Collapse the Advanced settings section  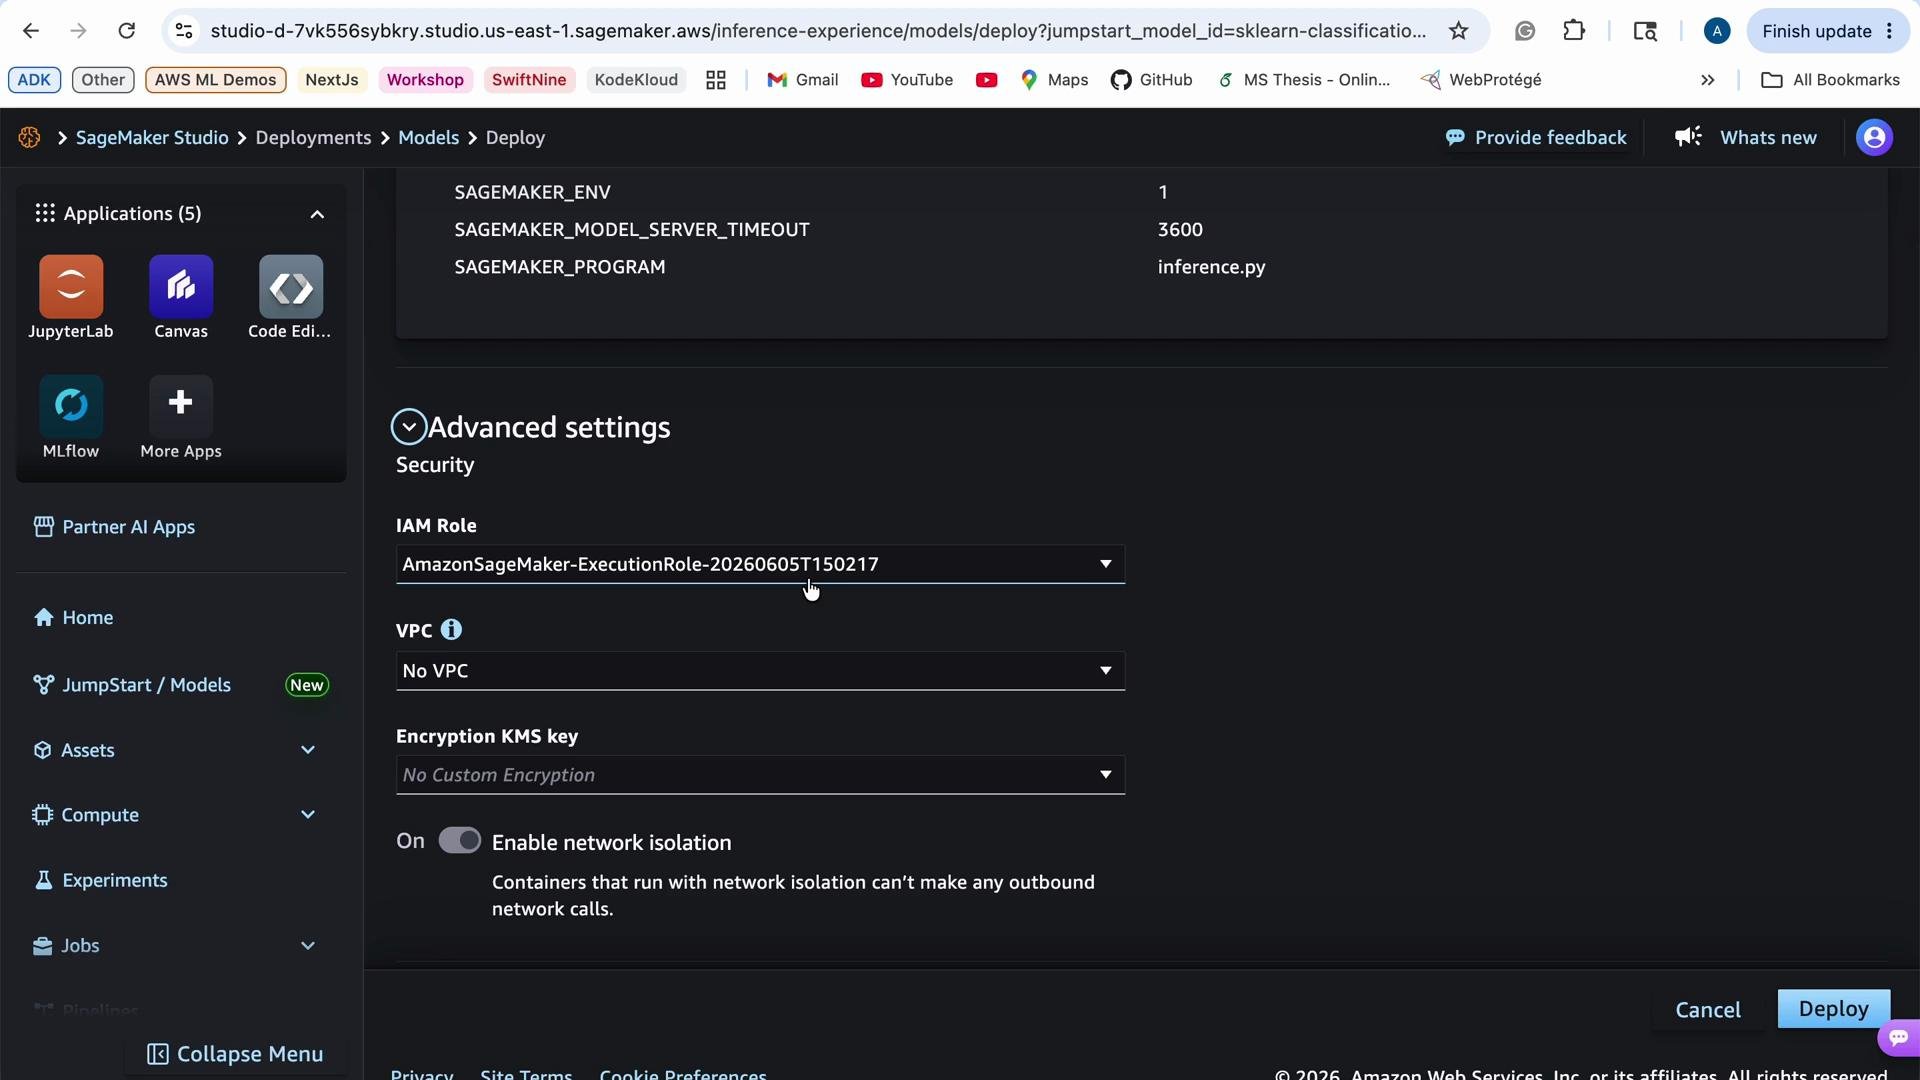pos(409,427)
